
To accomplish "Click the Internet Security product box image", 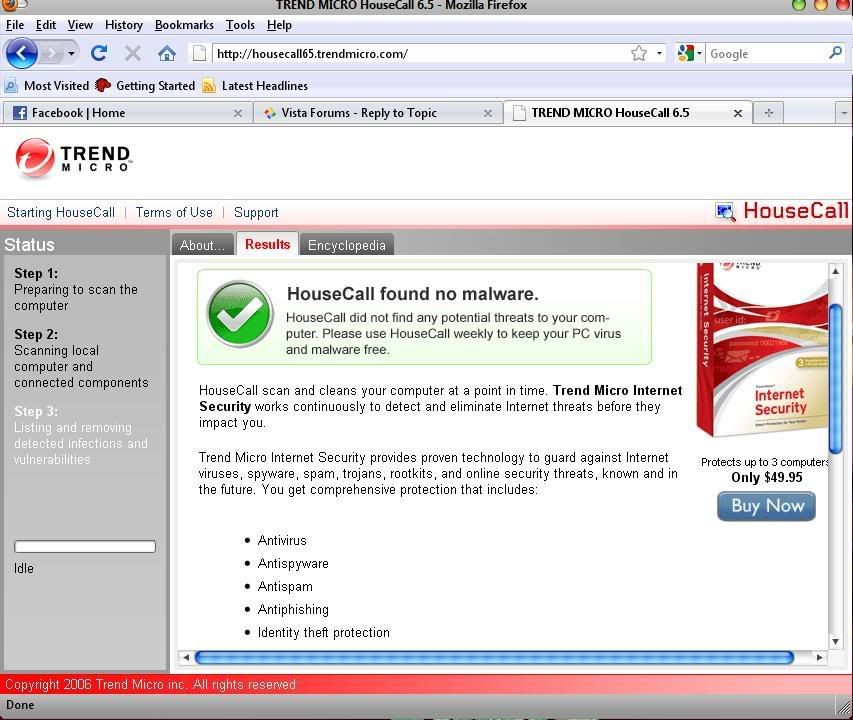I will click(762, 352).
